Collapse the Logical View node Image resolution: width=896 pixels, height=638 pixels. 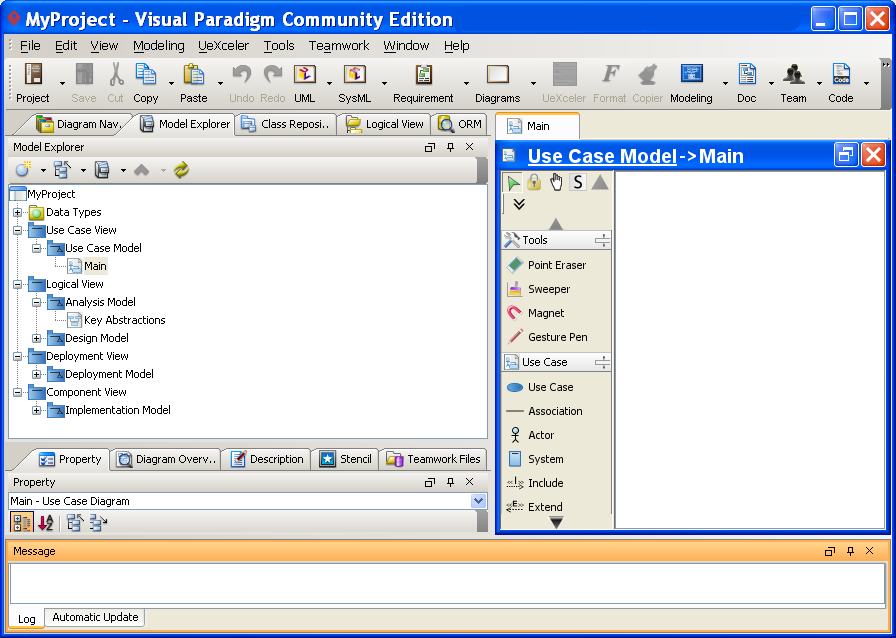[x=18, y=285]
